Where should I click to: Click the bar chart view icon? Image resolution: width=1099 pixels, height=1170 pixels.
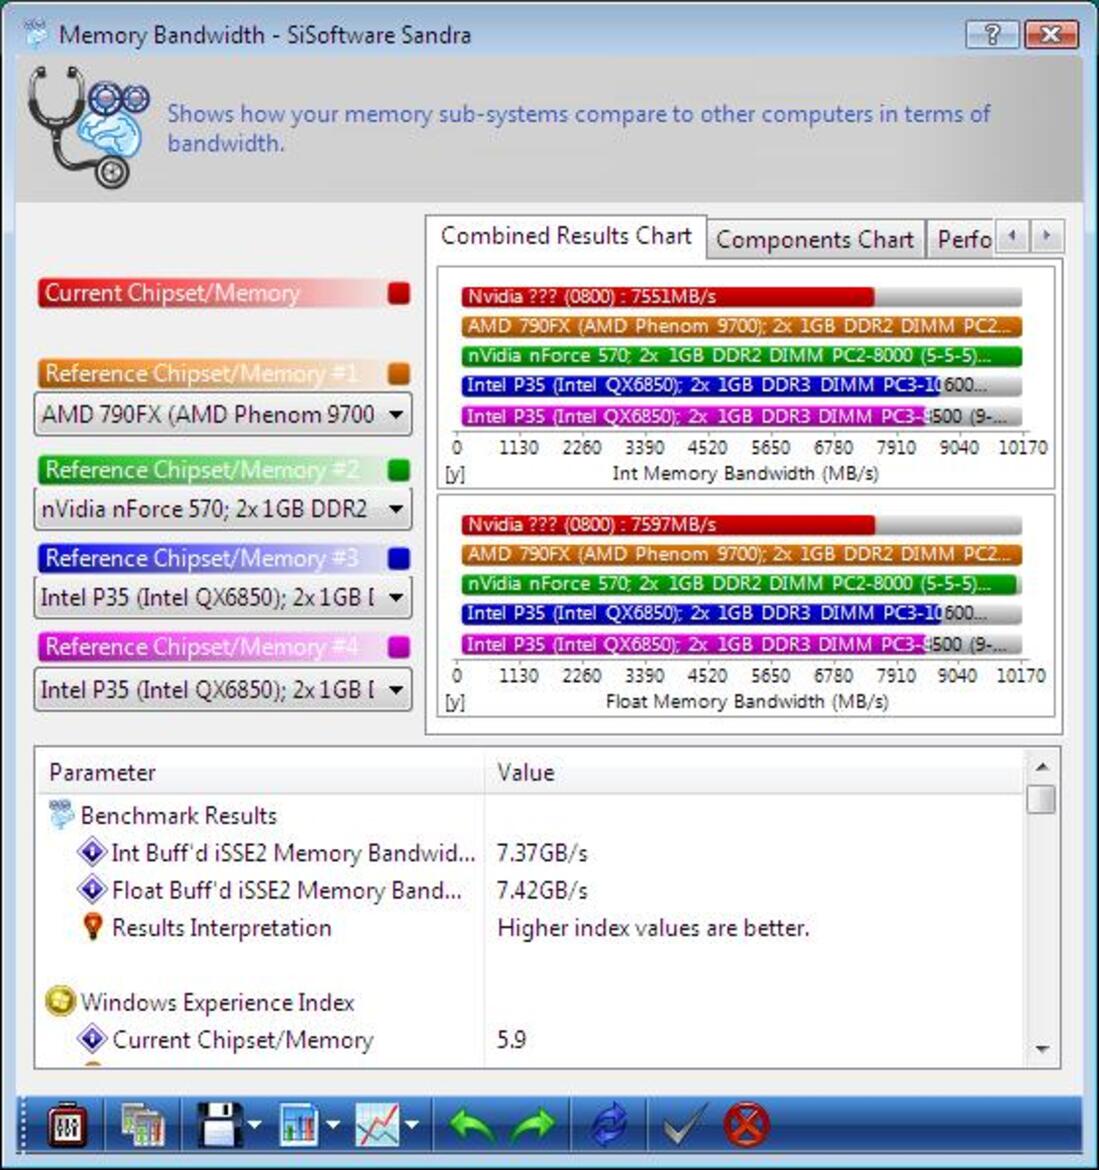[x=299, y=1125]
